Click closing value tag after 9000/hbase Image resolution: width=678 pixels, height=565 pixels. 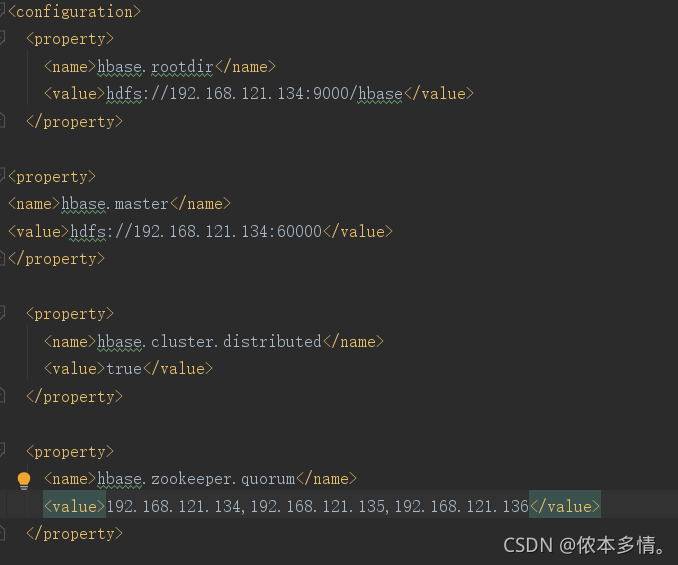[438, 94]
